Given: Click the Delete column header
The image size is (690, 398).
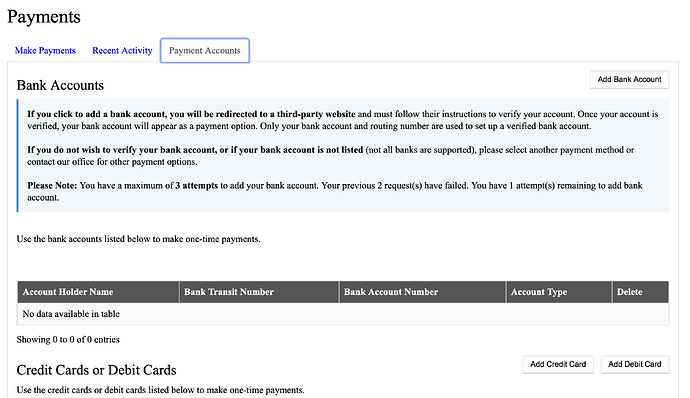Looking at the screenshot, I should [x=640, y=292].
